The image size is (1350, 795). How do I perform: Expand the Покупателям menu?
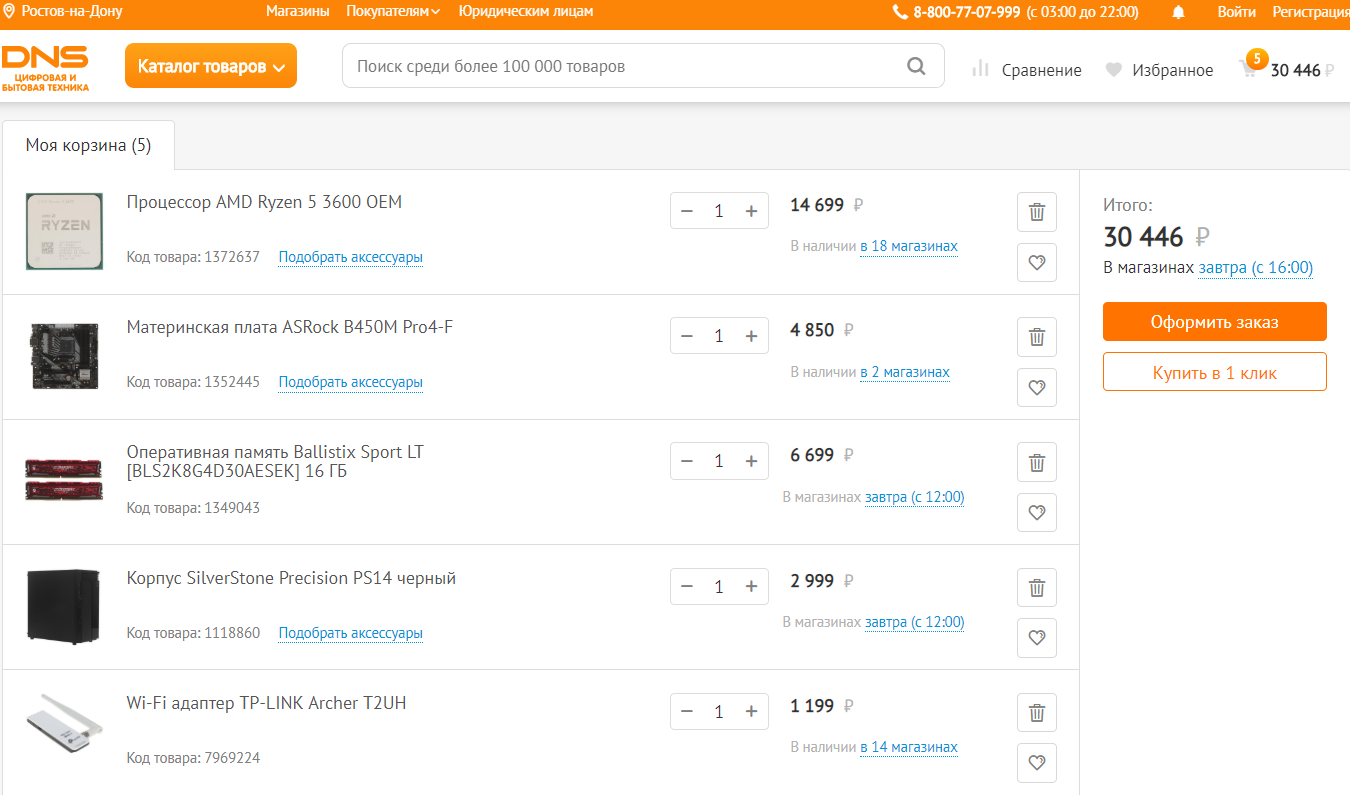393,12
